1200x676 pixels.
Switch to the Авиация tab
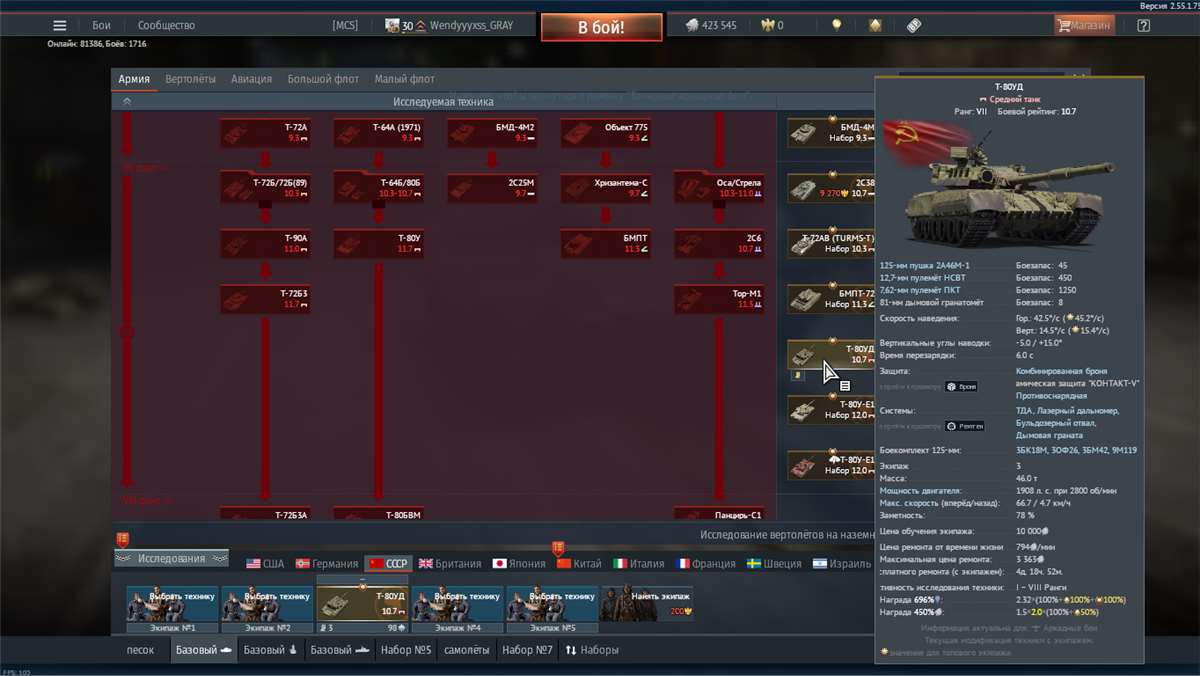(251, 79)
